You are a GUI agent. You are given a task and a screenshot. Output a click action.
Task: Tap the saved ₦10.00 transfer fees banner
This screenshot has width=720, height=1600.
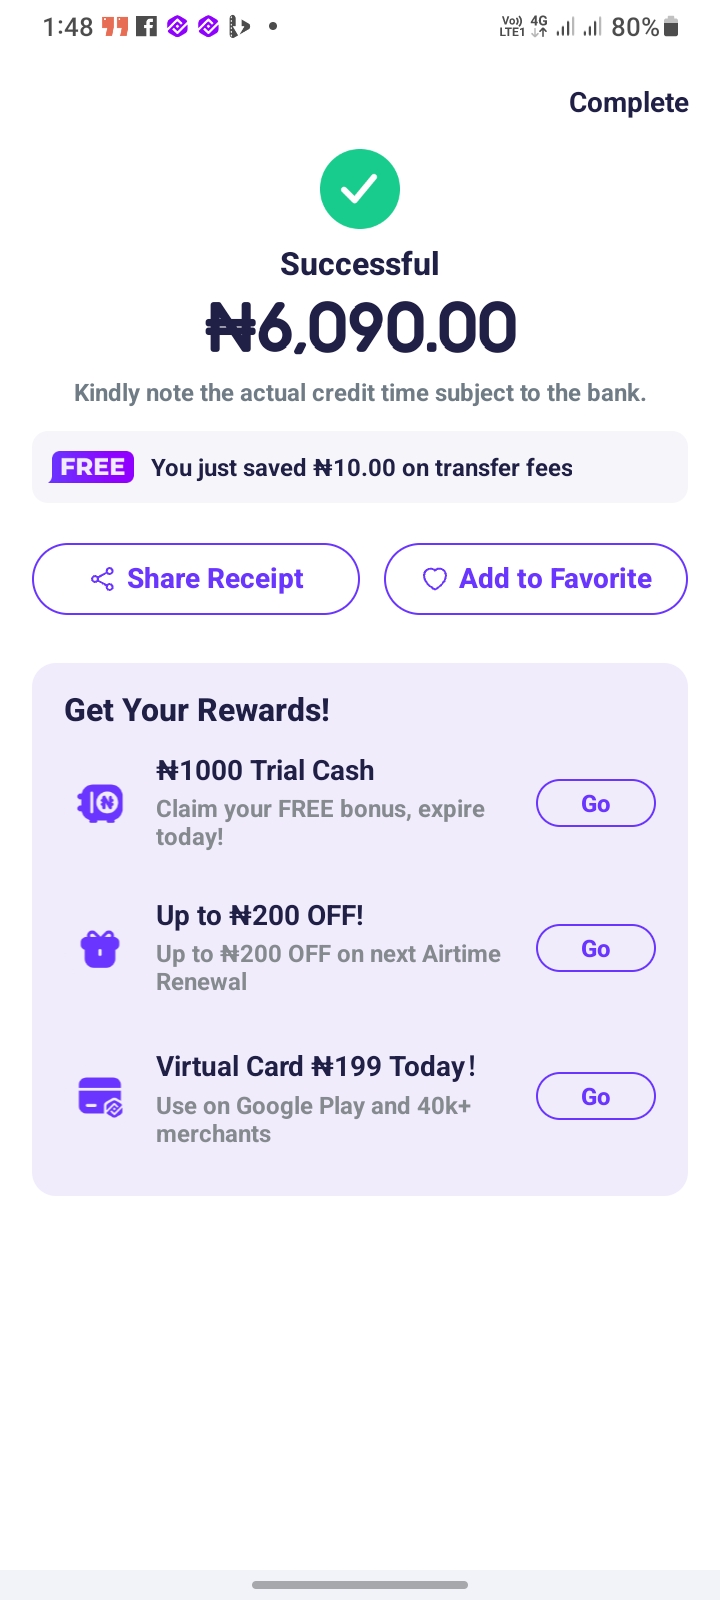[x=360, y=467]
